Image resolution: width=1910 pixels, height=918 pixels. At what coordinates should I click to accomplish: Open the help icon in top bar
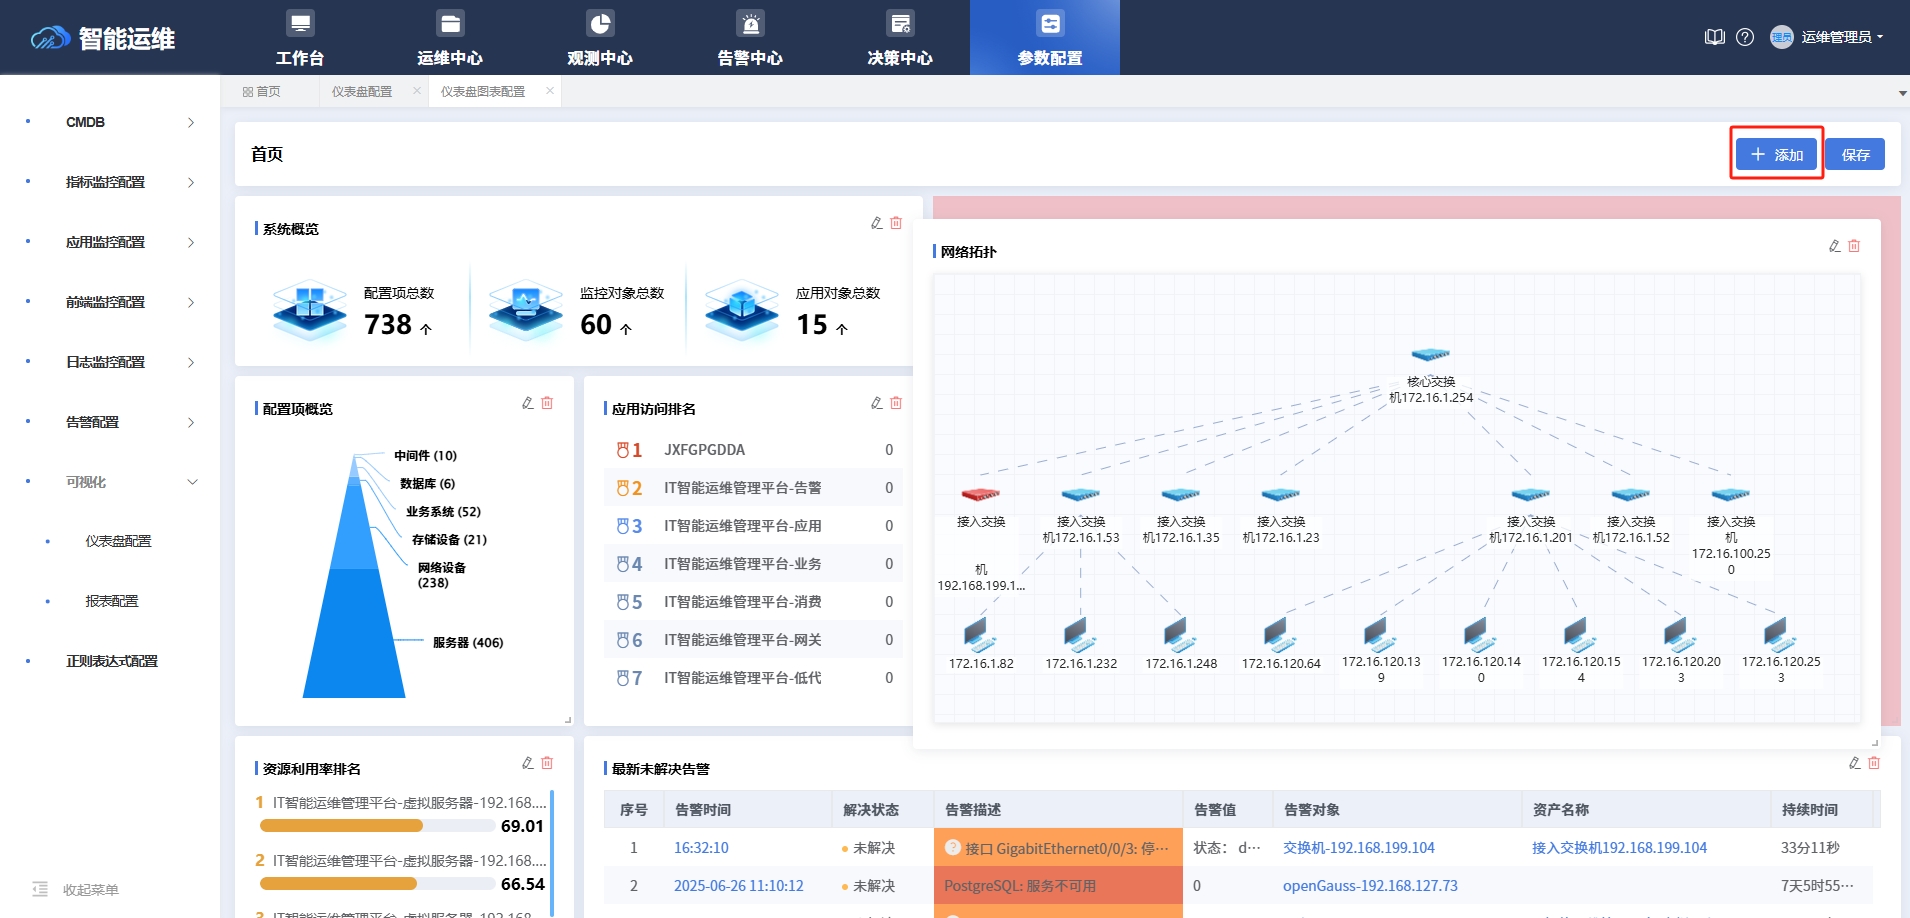(1745, 37)
